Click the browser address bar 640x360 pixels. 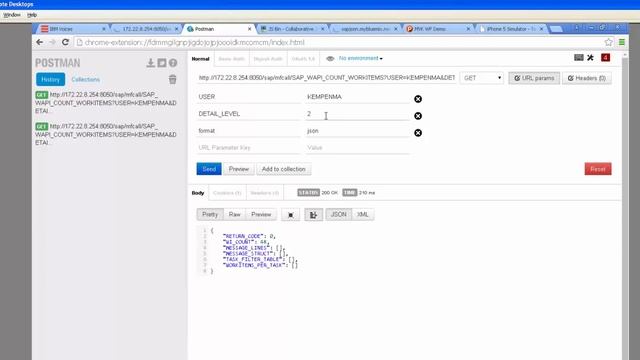[339, 42]
